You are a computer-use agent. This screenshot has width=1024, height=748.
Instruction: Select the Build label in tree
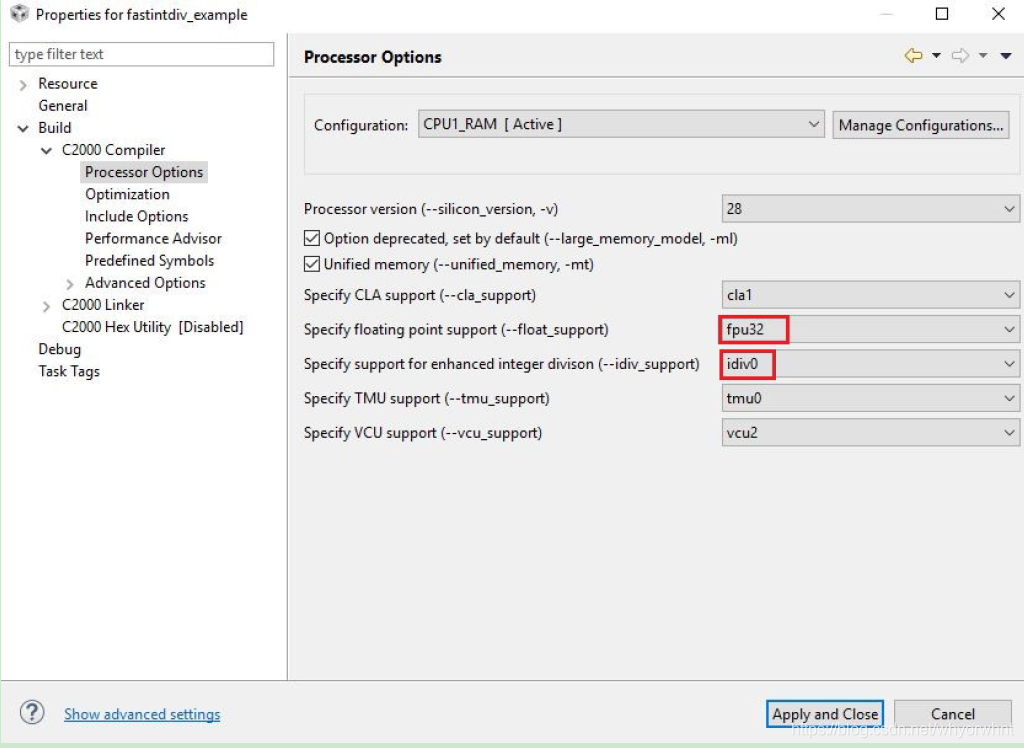tap(55, 128)
